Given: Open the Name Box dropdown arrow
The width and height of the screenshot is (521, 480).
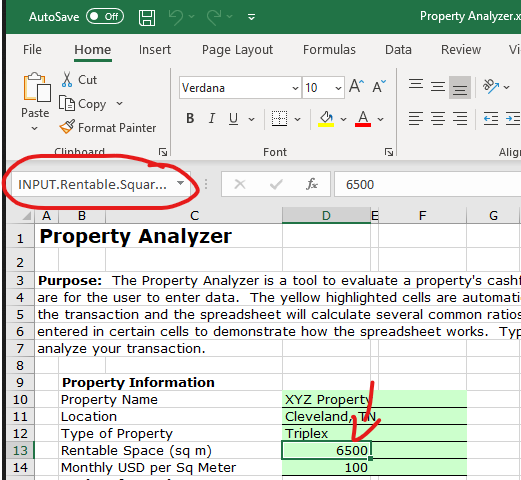Looking at the screenshot, I should pyautogui.click(x=180, y=183).
